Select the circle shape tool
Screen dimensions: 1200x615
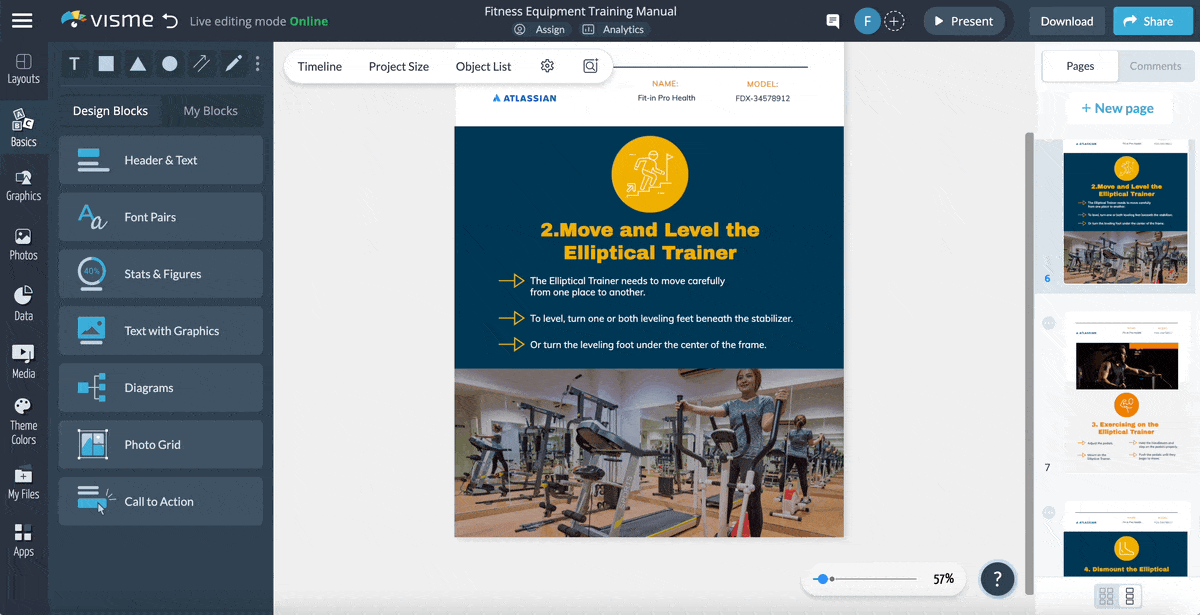coord(168,64)
